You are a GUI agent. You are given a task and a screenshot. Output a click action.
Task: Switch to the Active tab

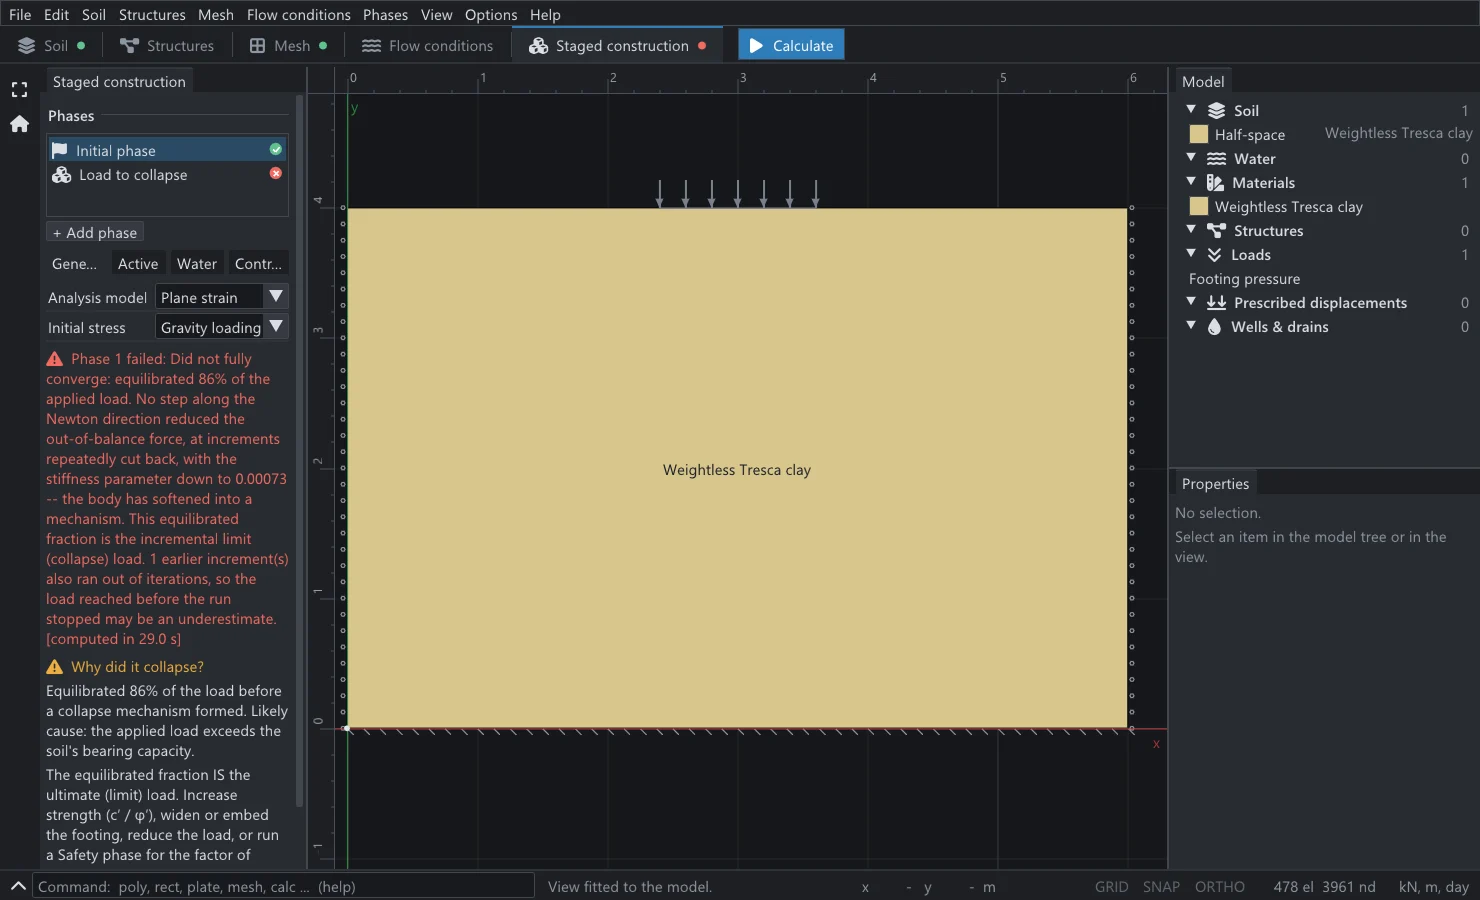click(x=138, y=264)
